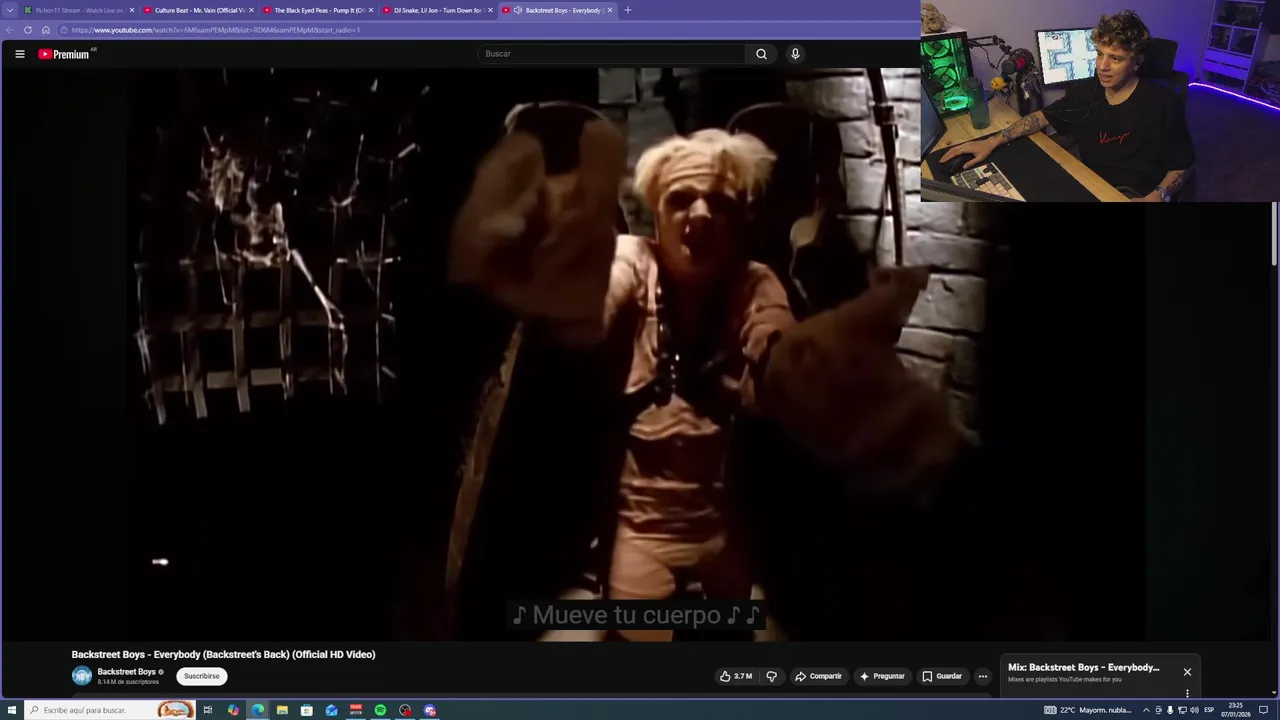Close the Black Eyed Peas tab
Screen dimensions: 1280x720
coord(371,10)
